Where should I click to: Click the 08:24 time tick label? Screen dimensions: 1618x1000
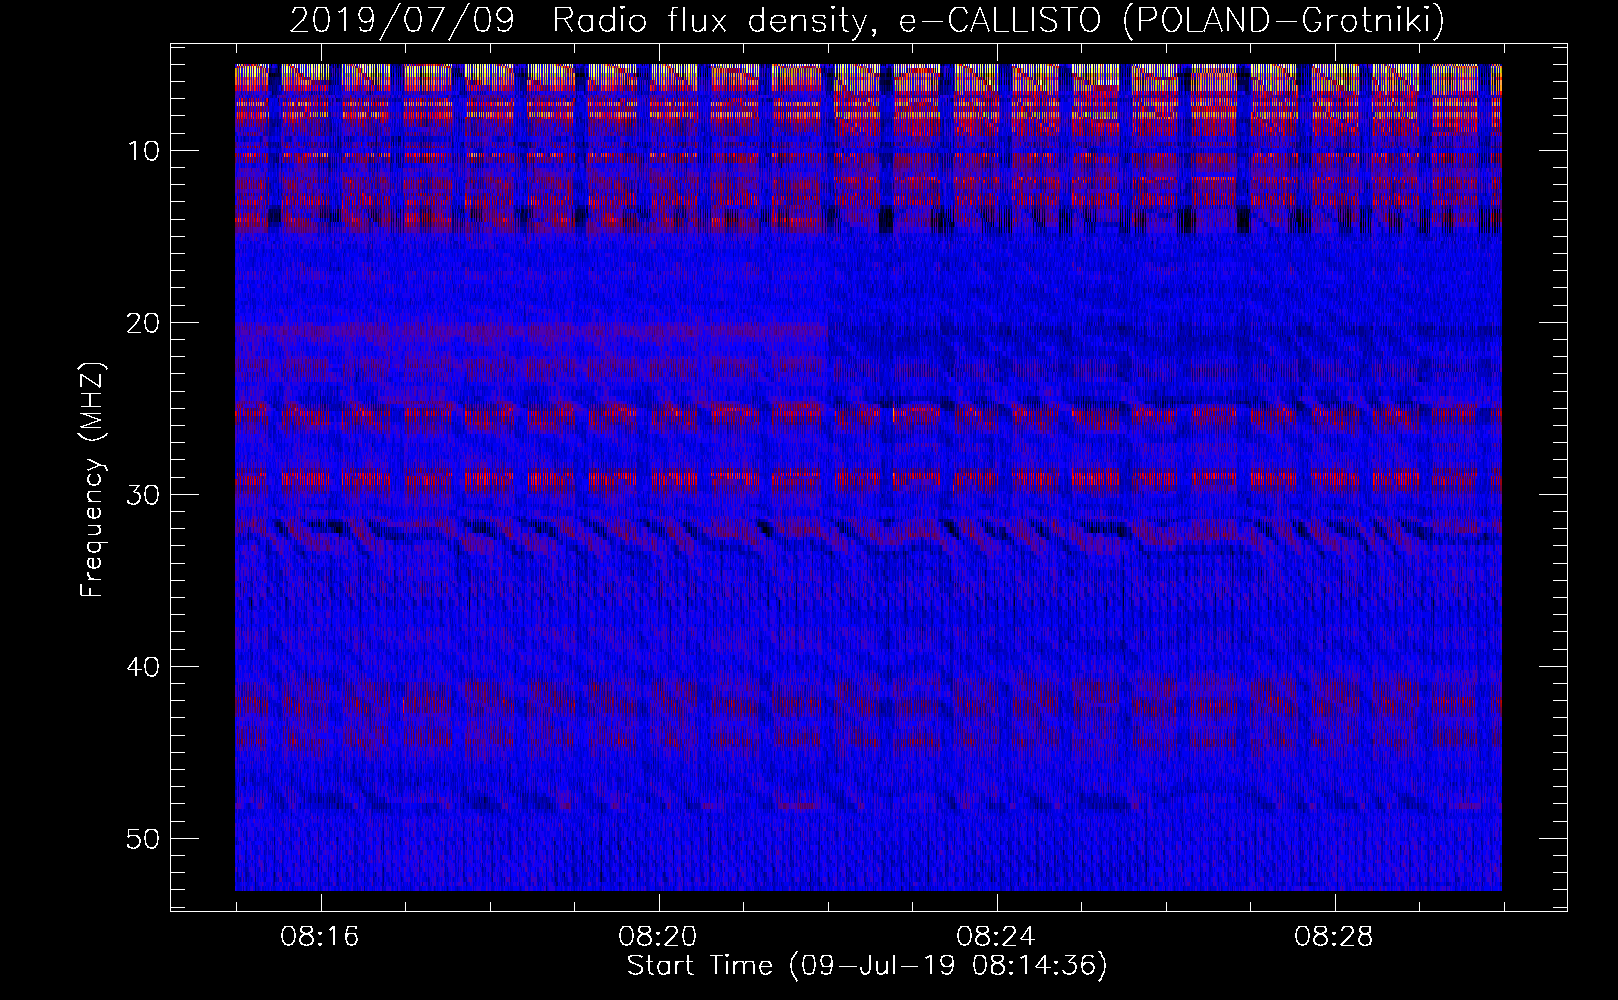point(996,937)
